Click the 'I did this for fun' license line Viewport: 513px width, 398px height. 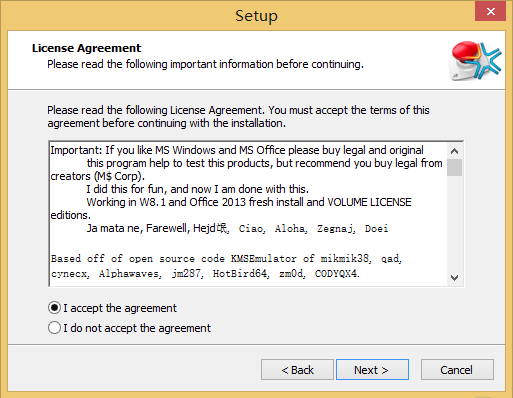click(x=198, y=189)
